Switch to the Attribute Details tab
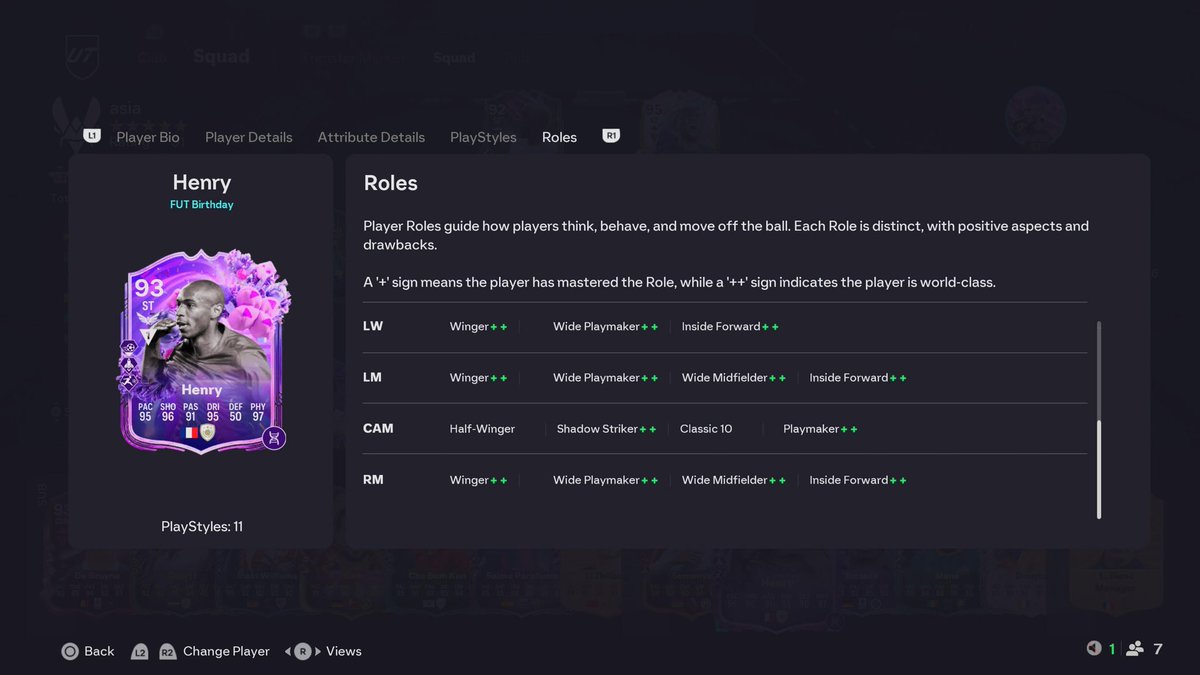This screenshot has height=675, width=1200. pyautogui.click(x=371, y=137)
